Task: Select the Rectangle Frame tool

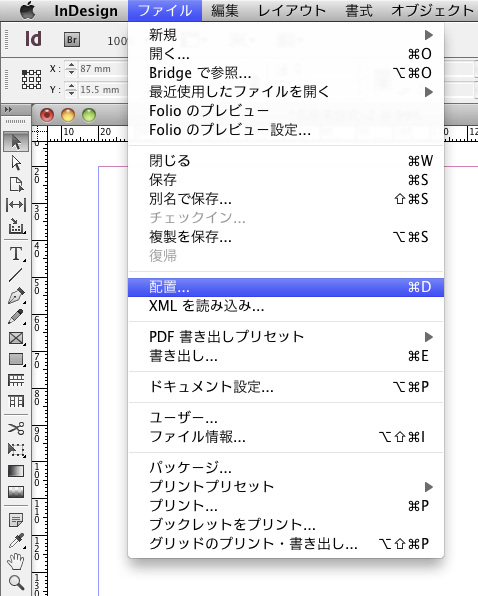Action: 16,338
